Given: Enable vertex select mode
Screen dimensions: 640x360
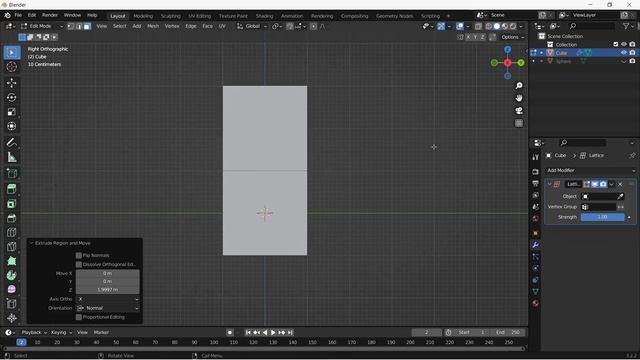Looking at the screenshot, I should click(71, 26).
